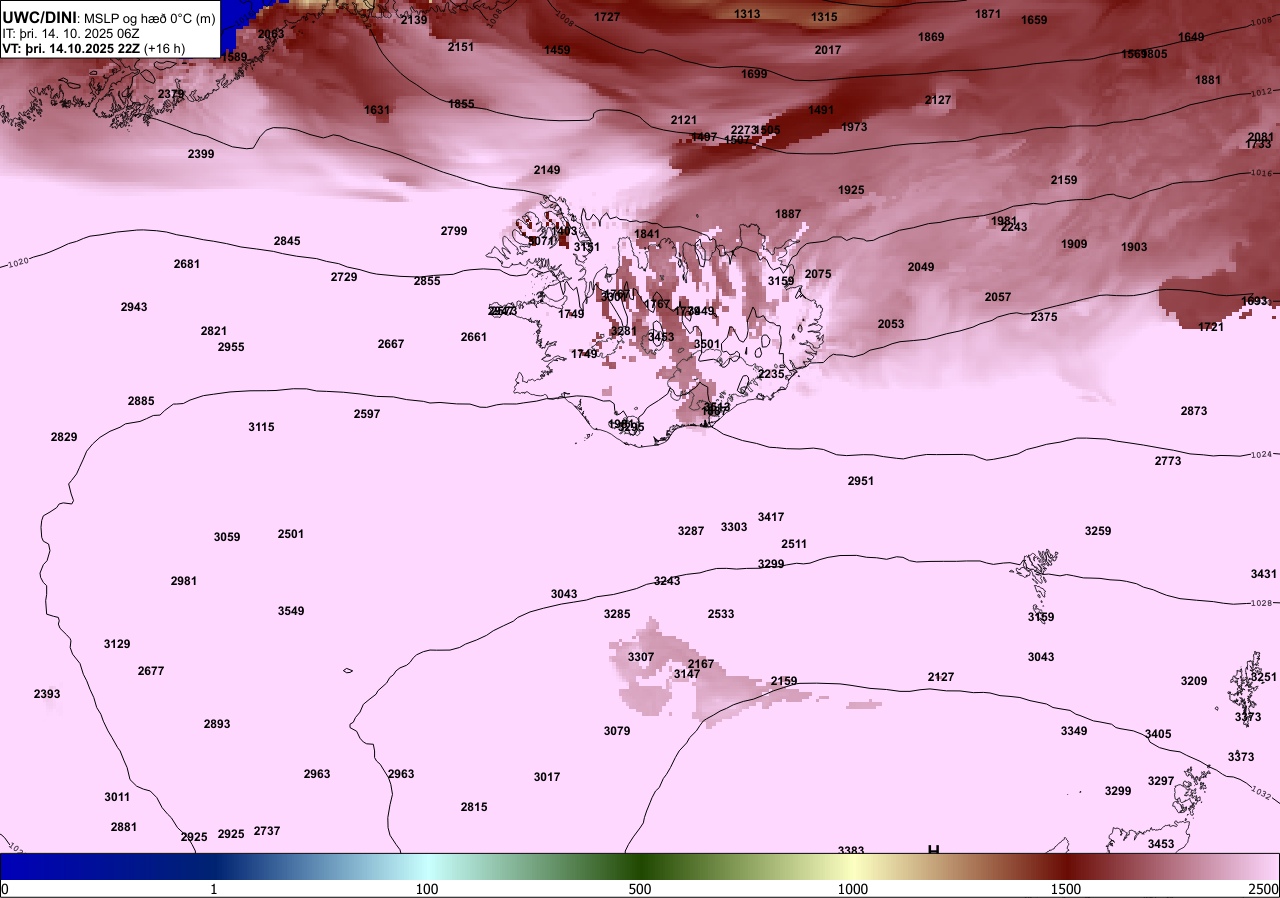Click the value 2533
1280x898 pixels.
click(721, 614)
